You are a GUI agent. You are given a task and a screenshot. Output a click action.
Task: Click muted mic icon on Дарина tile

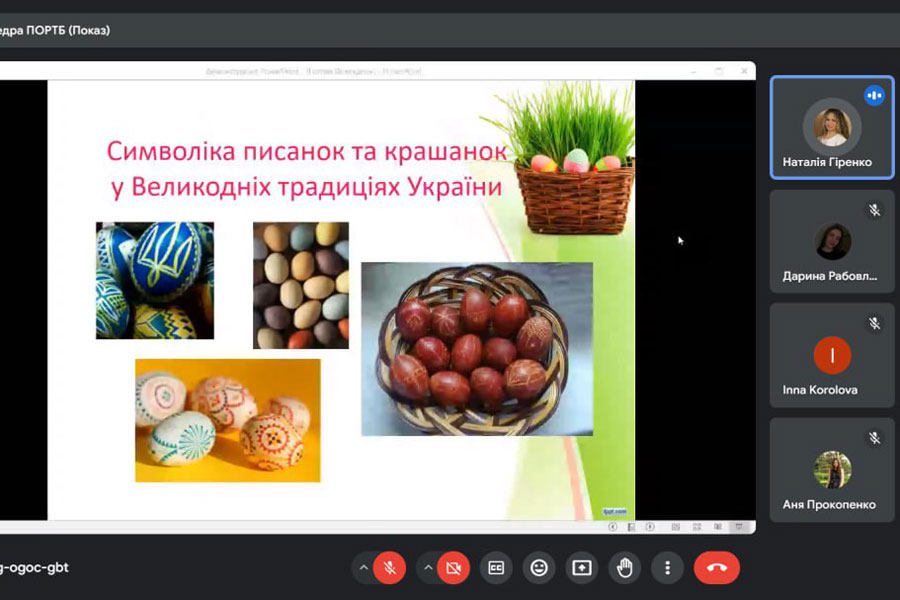point(874,210)
